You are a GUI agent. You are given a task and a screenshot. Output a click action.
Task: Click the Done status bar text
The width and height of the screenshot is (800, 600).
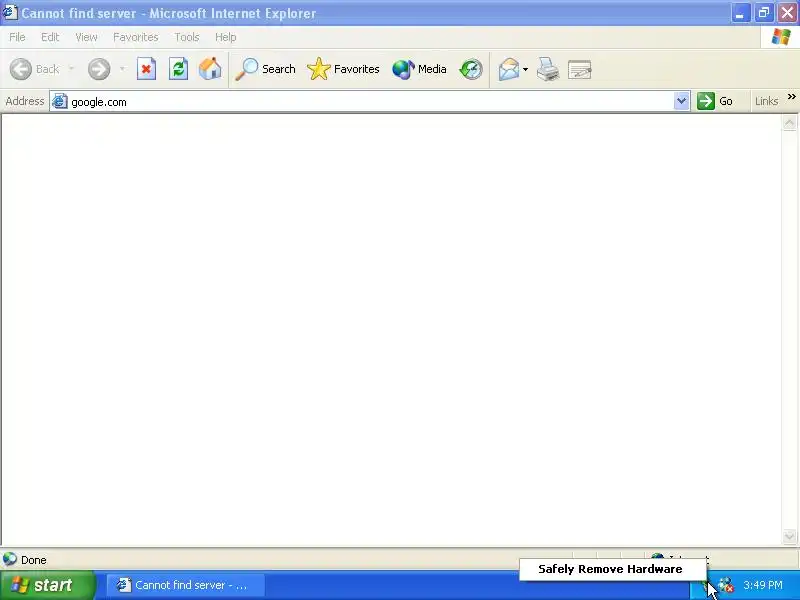pyautogui.click(x=34, y=560)
